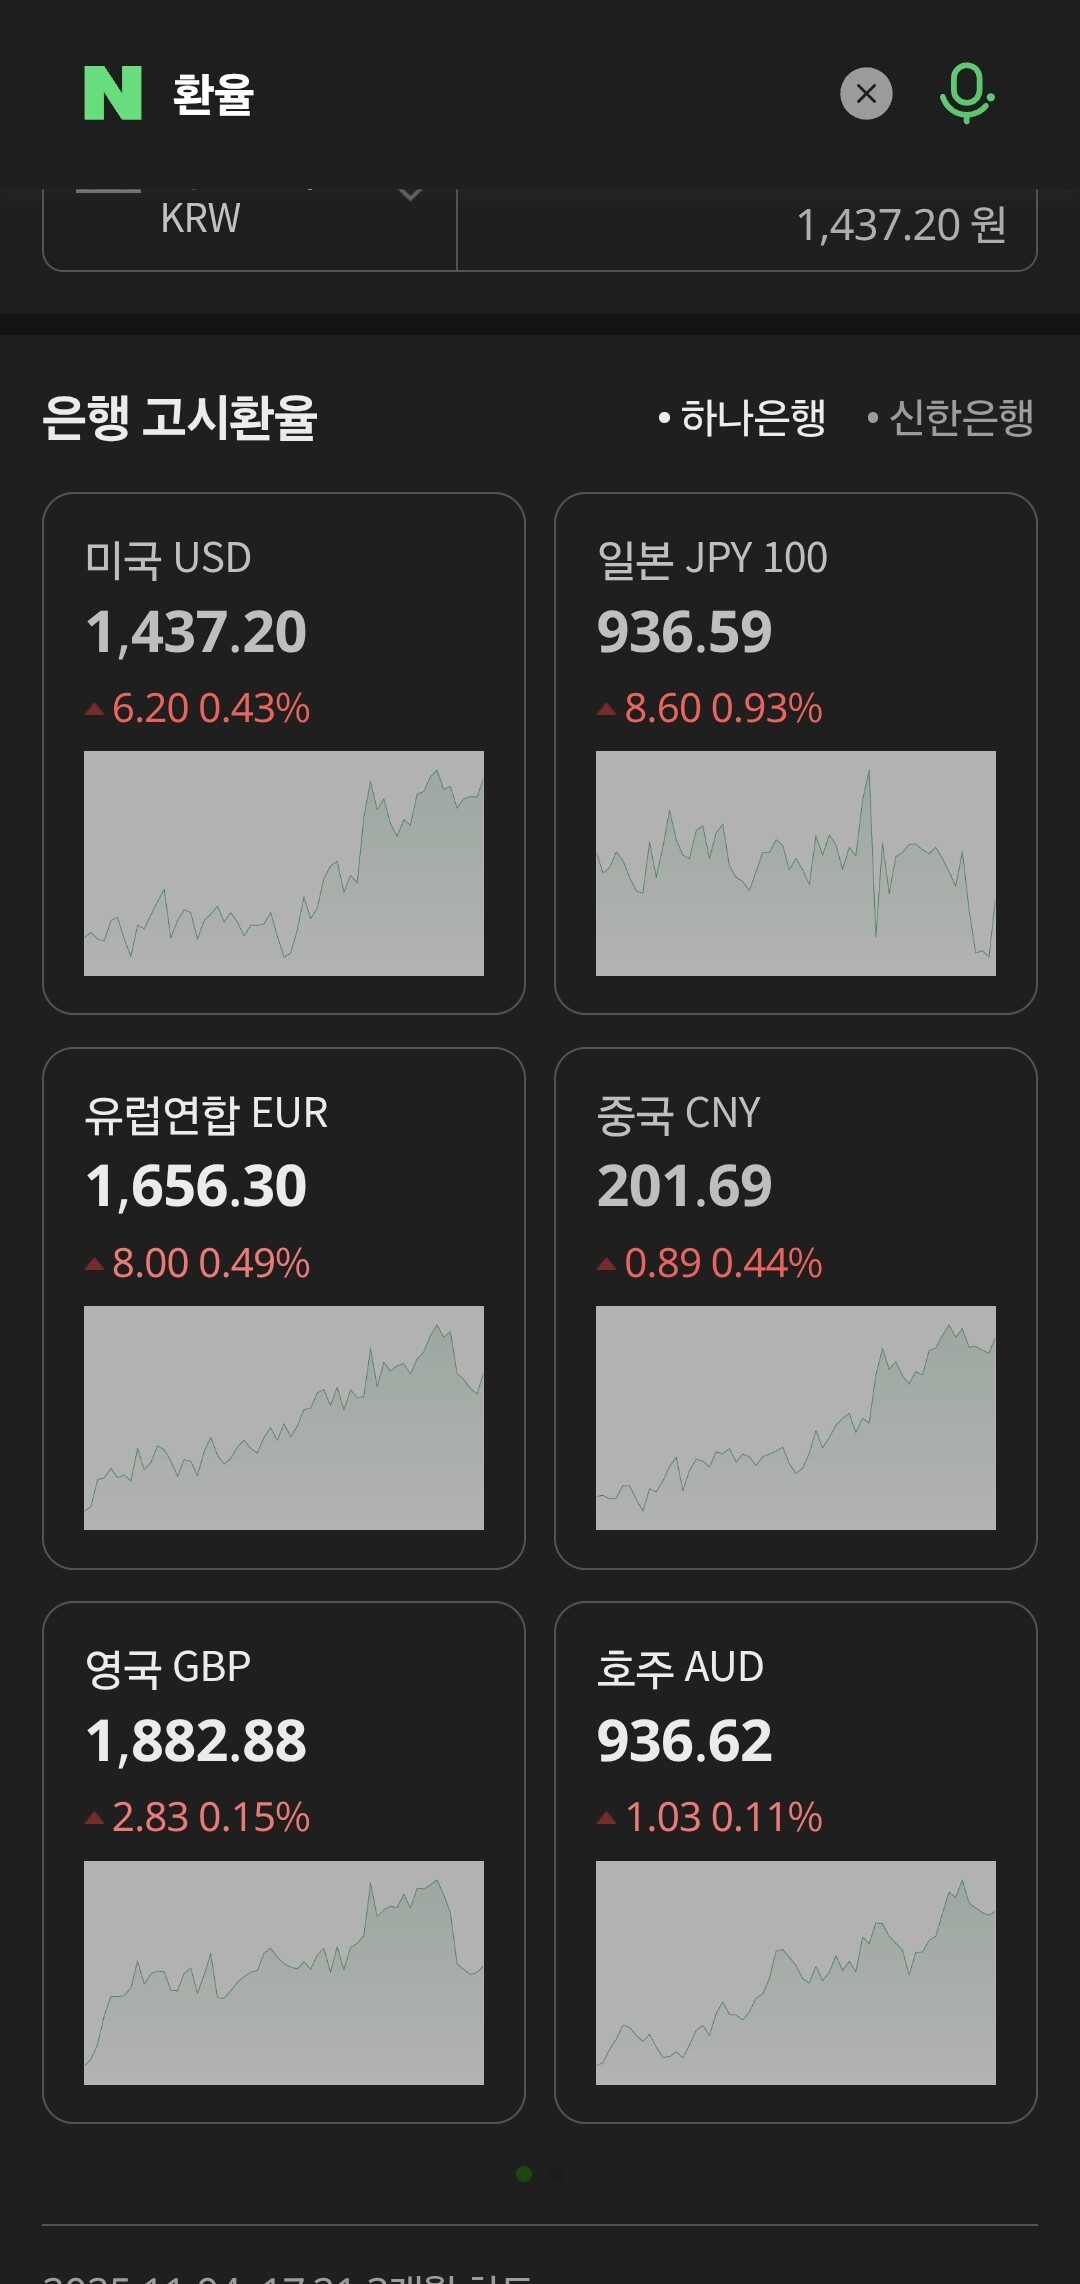Screen dimensions: 1080x2284
Task: Click the USD trend chart thumbnail
Action: click(284, 863)
